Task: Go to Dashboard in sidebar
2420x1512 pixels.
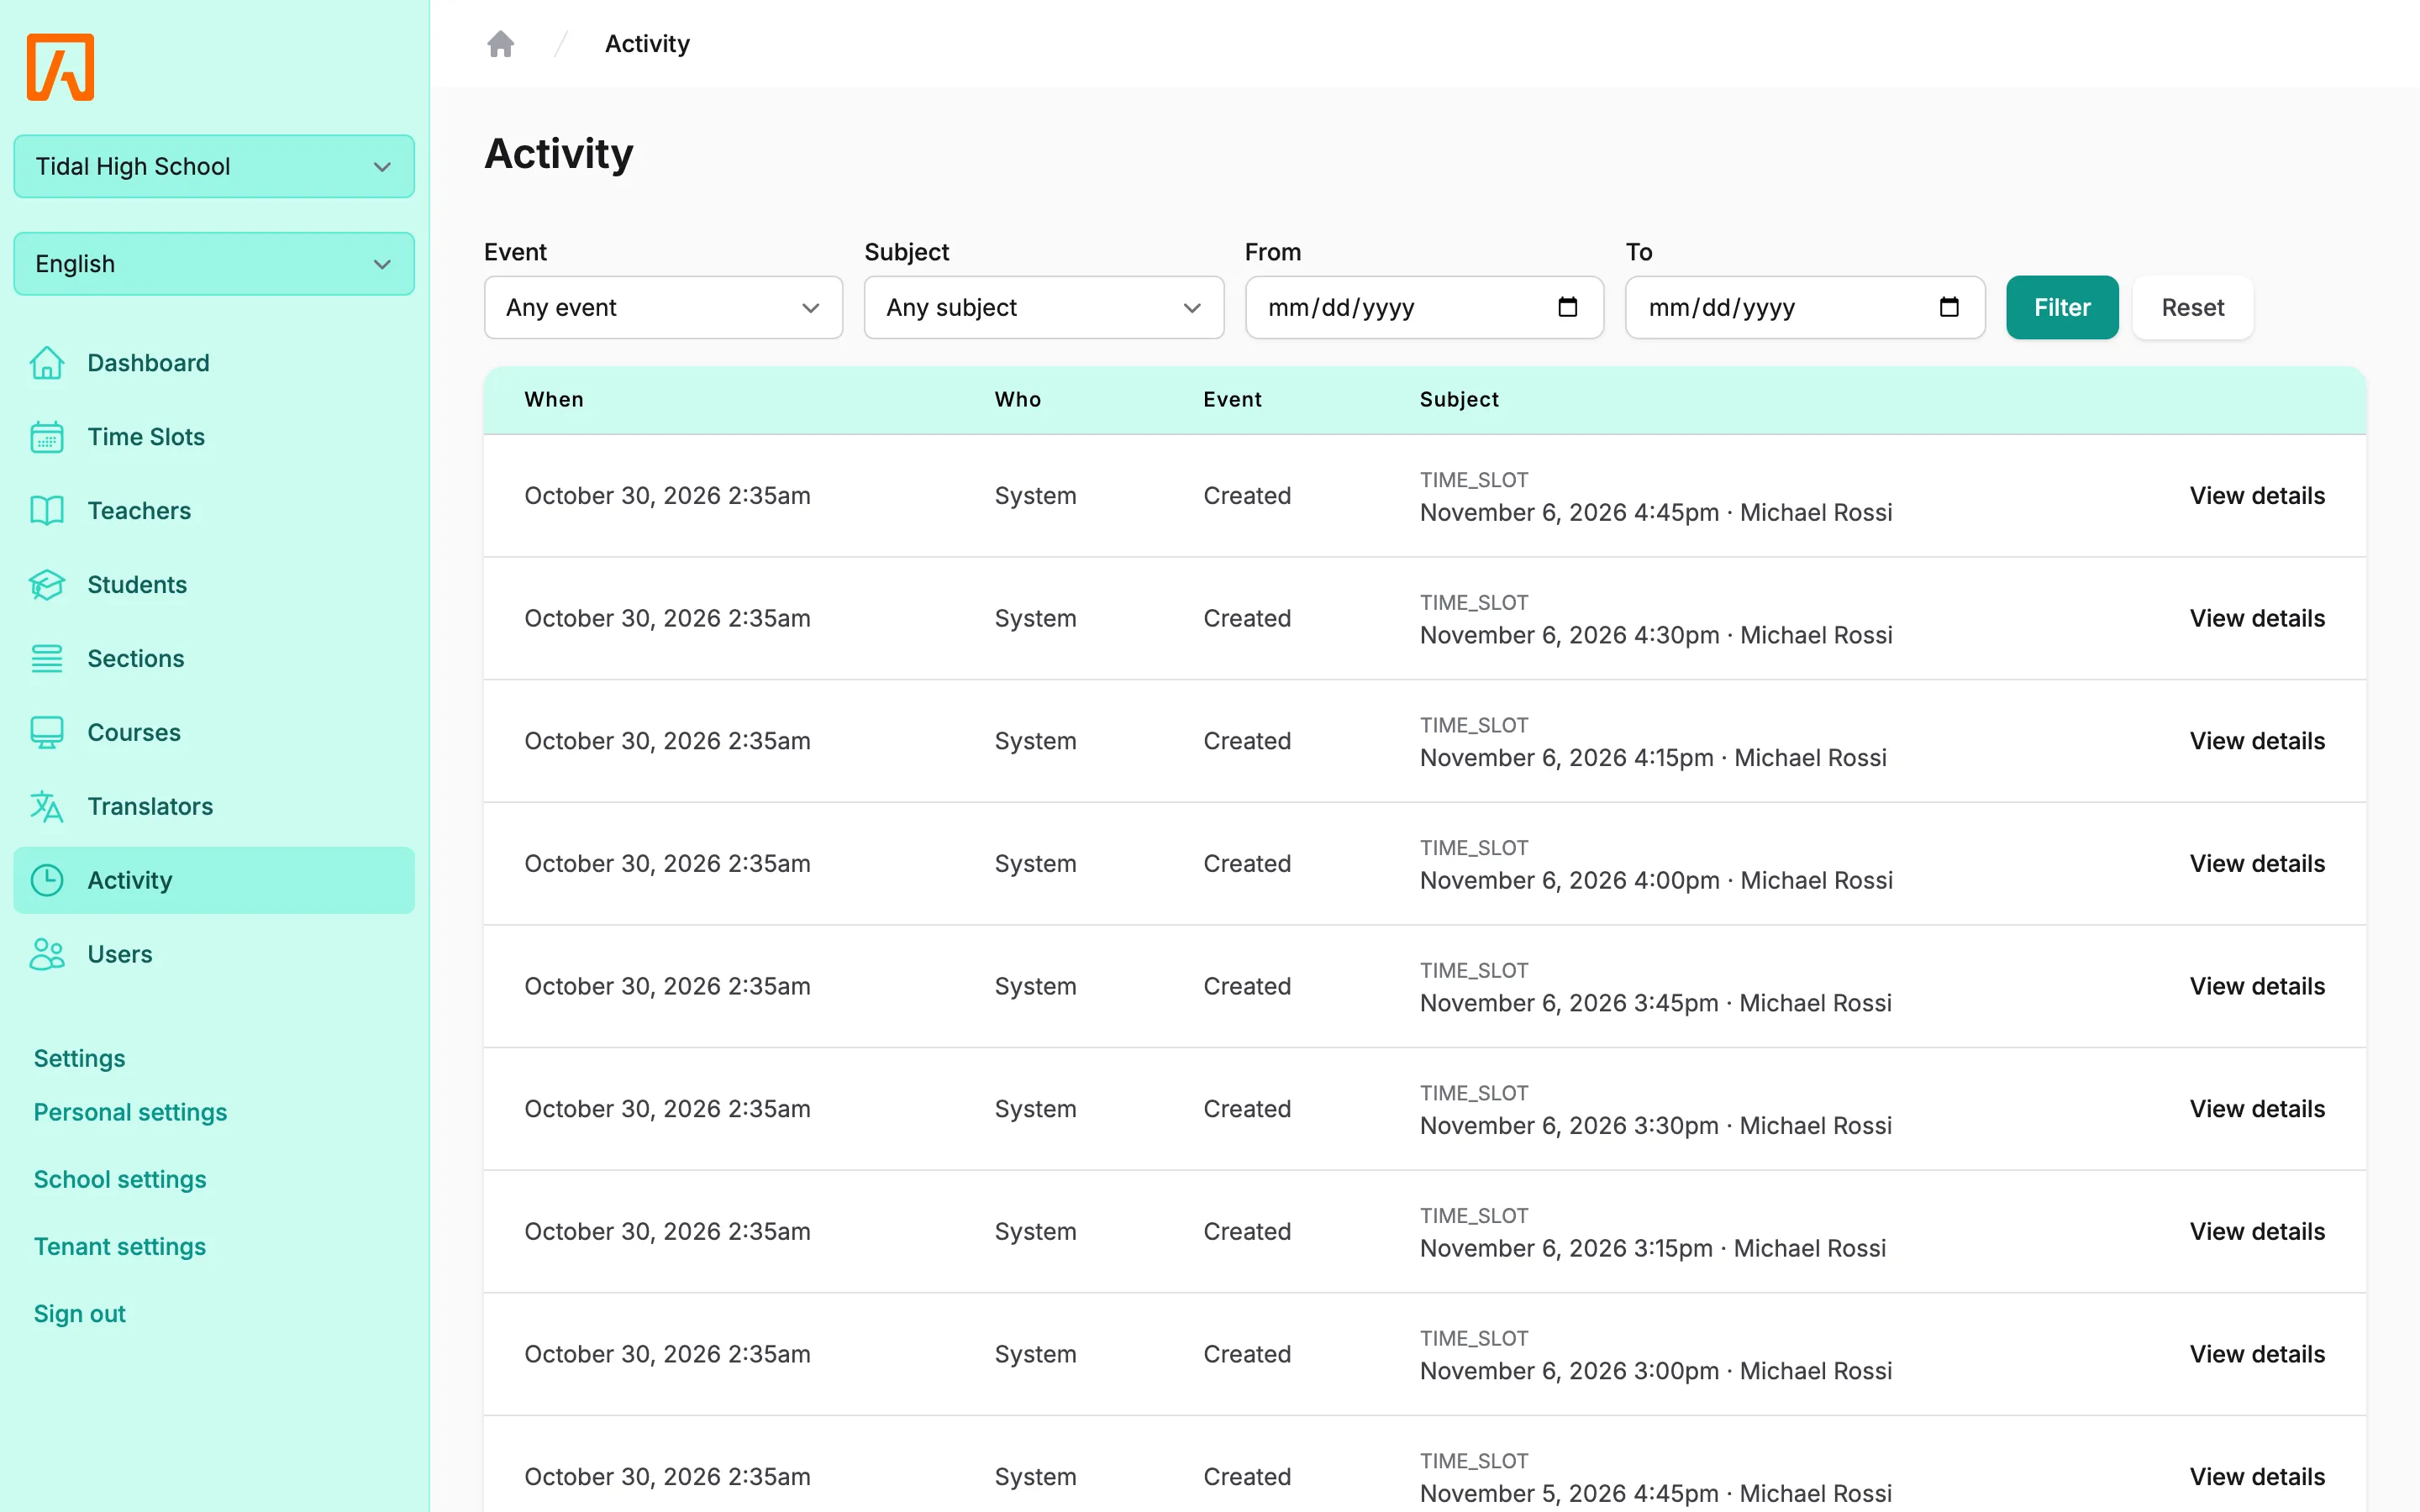Action: [214, 363]
